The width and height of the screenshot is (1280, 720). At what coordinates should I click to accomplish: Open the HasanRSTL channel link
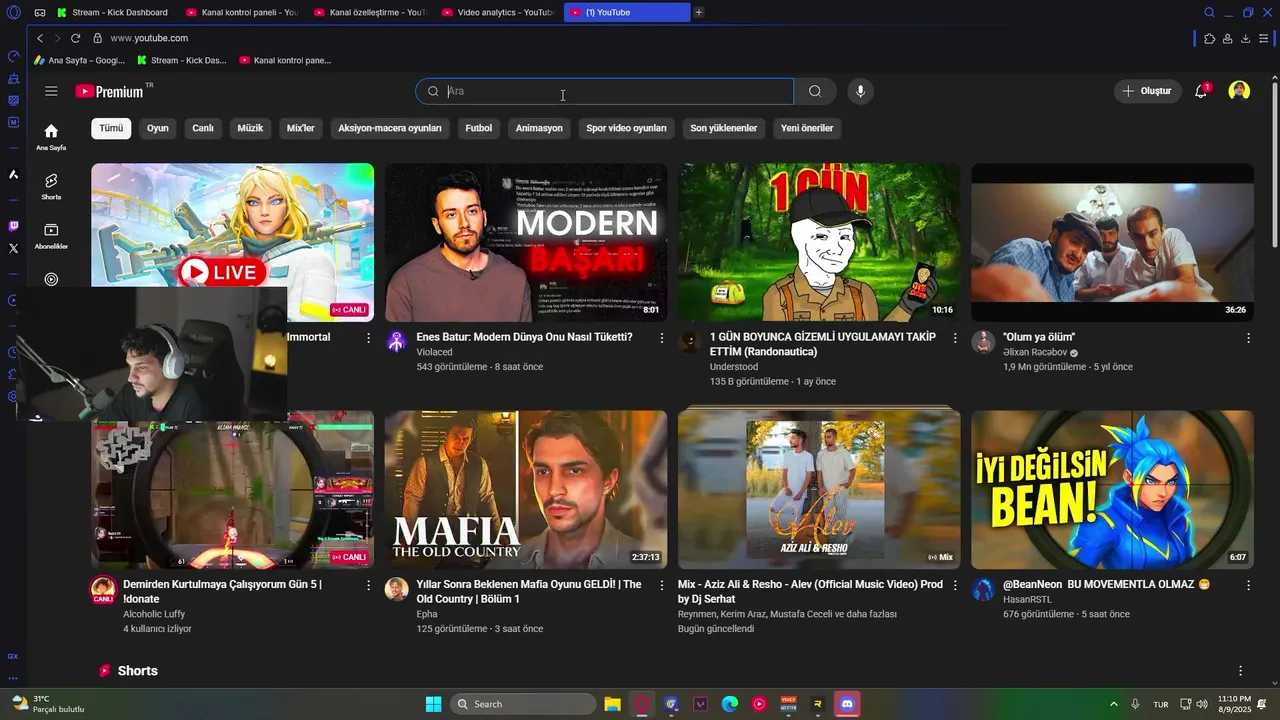tap(1027, 599)
